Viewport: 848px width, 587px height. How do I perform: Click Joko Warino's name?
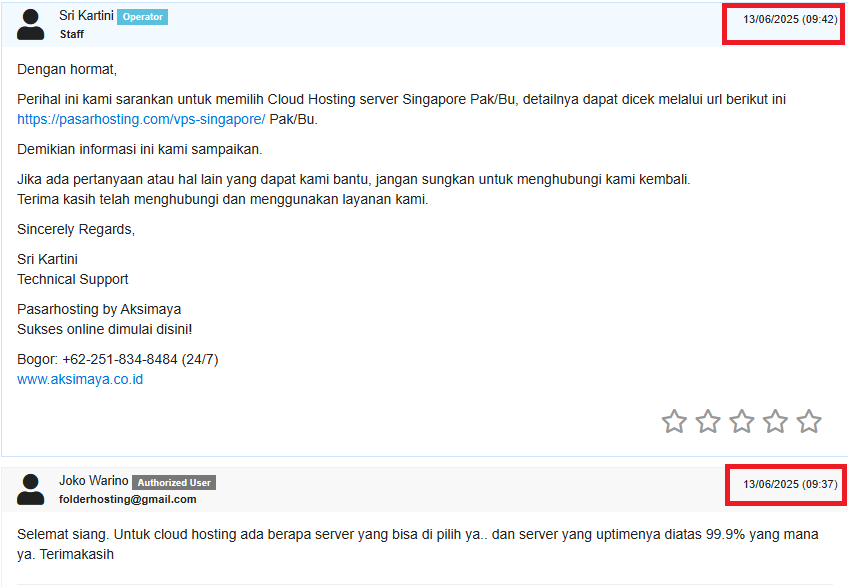(x=94, y=481)
